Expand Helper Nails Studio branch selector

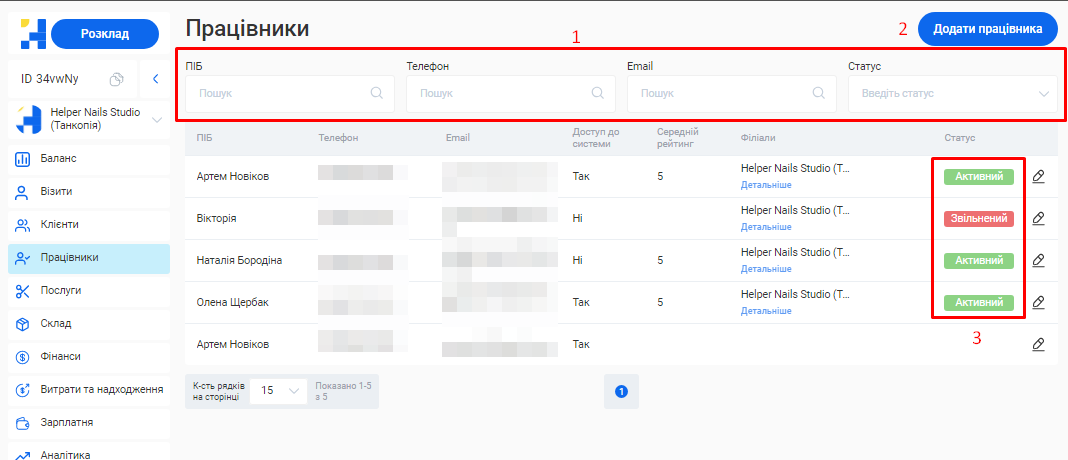coord(156,120)
